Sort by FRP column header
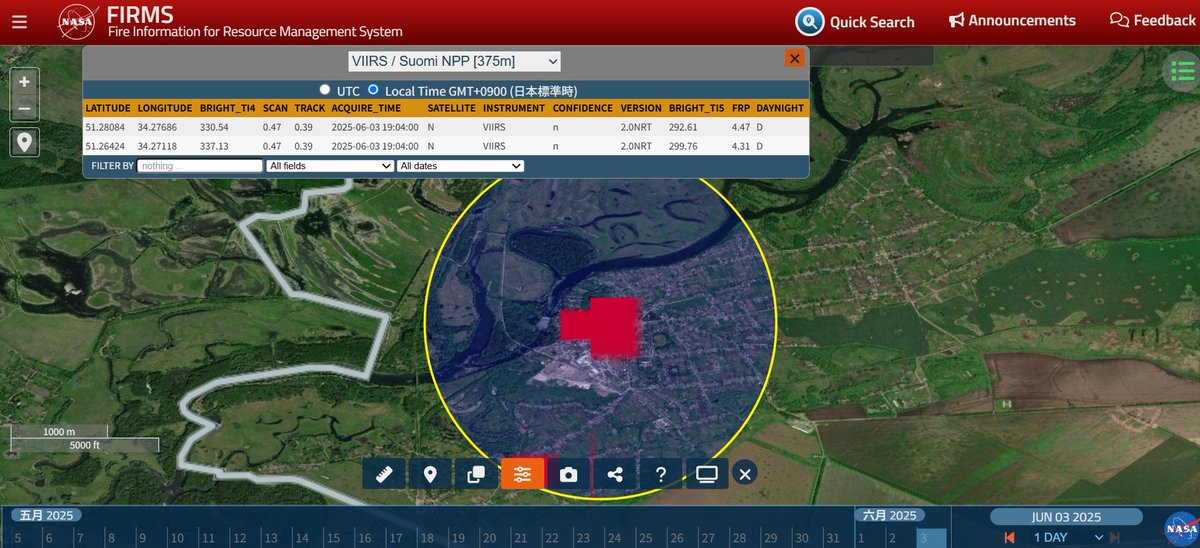The image size is (1200, 548). 740,107
